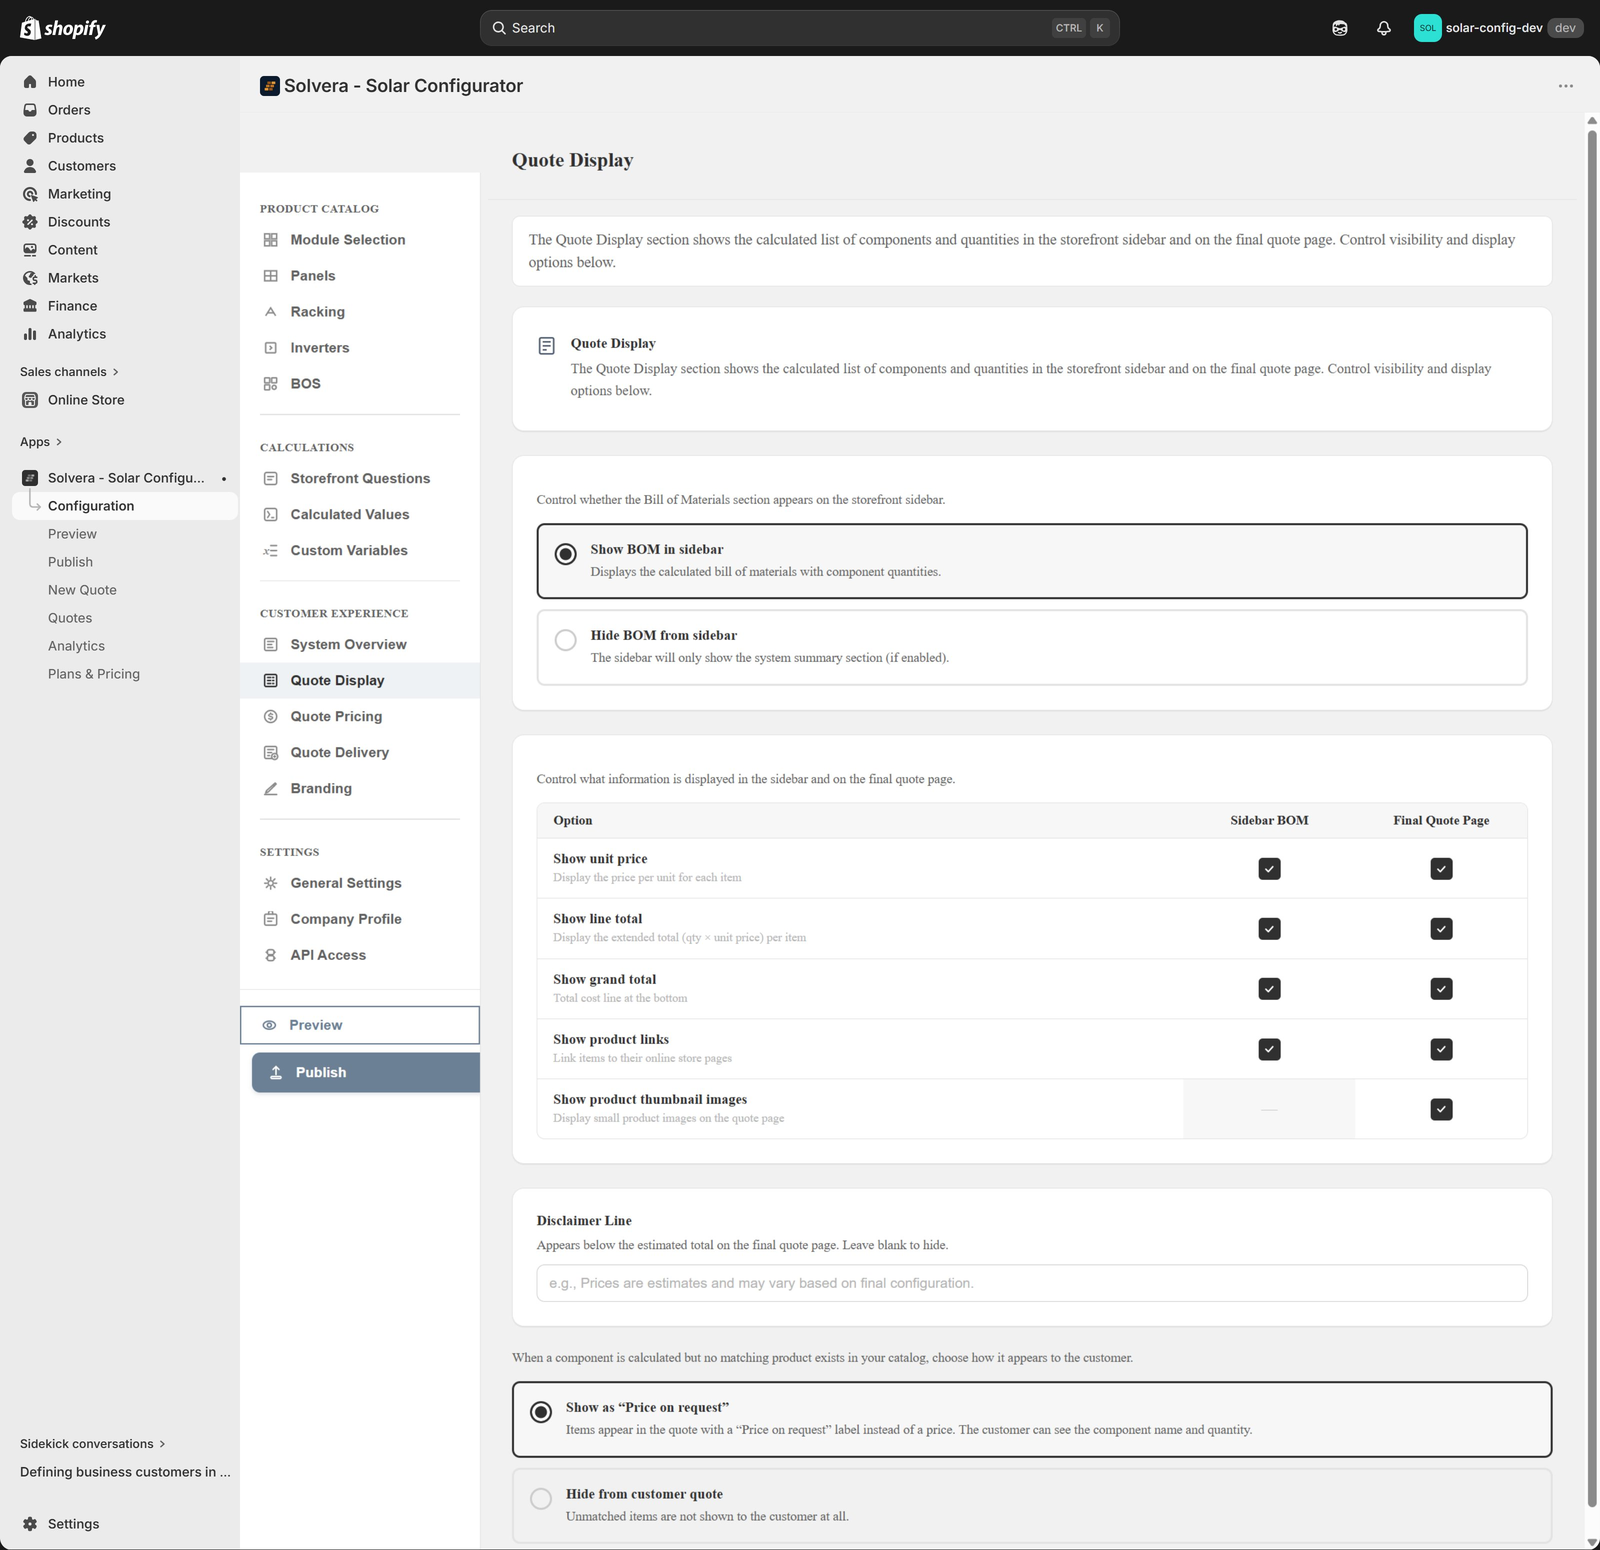Open the Sidekick assistant icon in top bar
Image resolution: width=1600 pixels, height=1550 pixels.
point(1340,28)
